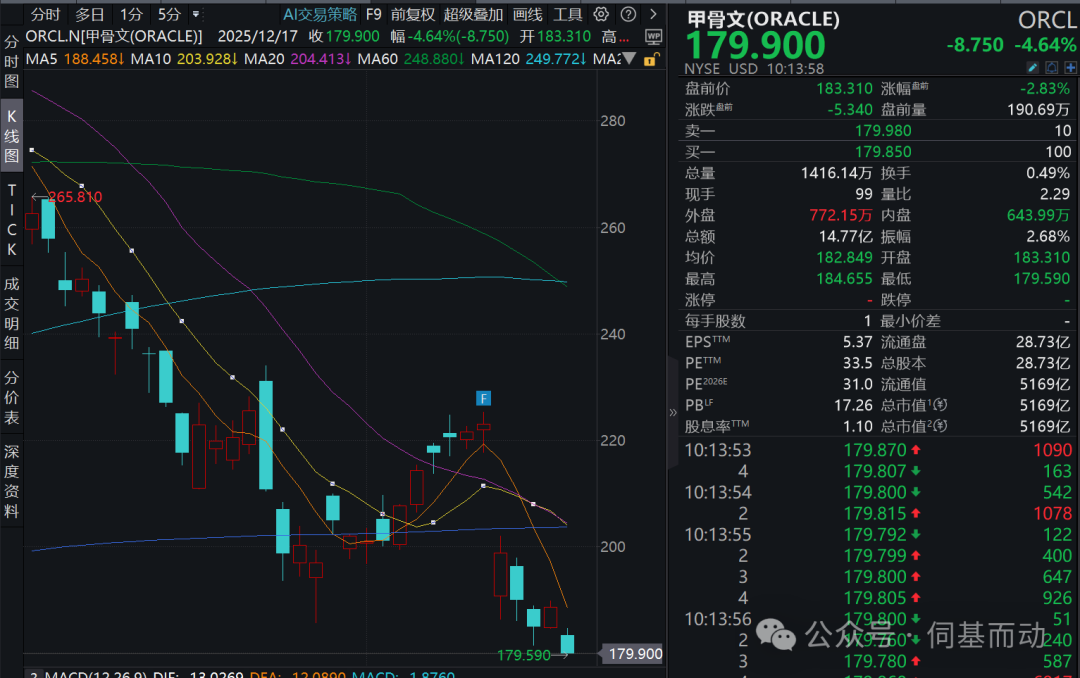Select the 5分 period tab

click(x=169, y=14)
